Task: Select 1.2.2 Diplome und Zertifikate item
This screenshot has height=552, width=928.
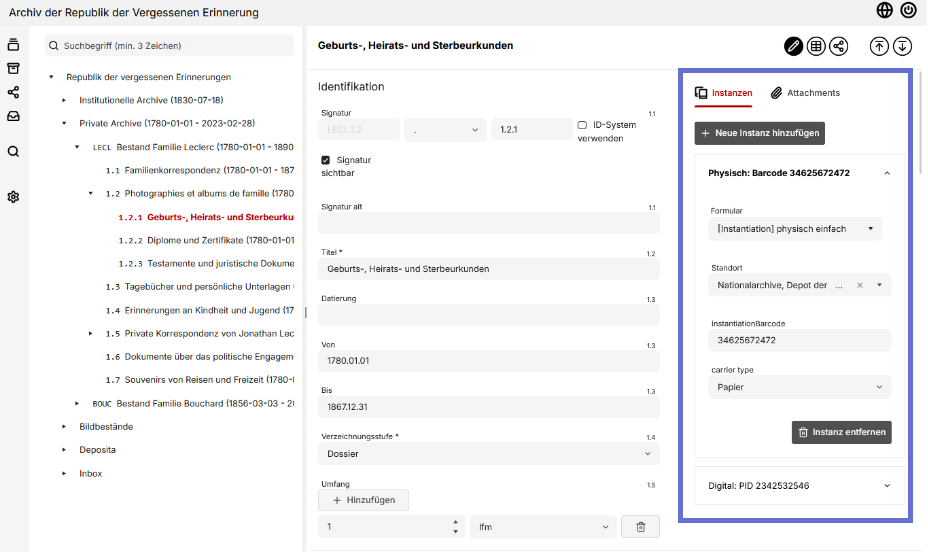Action: pyautogui.click(x=206, y=240)
